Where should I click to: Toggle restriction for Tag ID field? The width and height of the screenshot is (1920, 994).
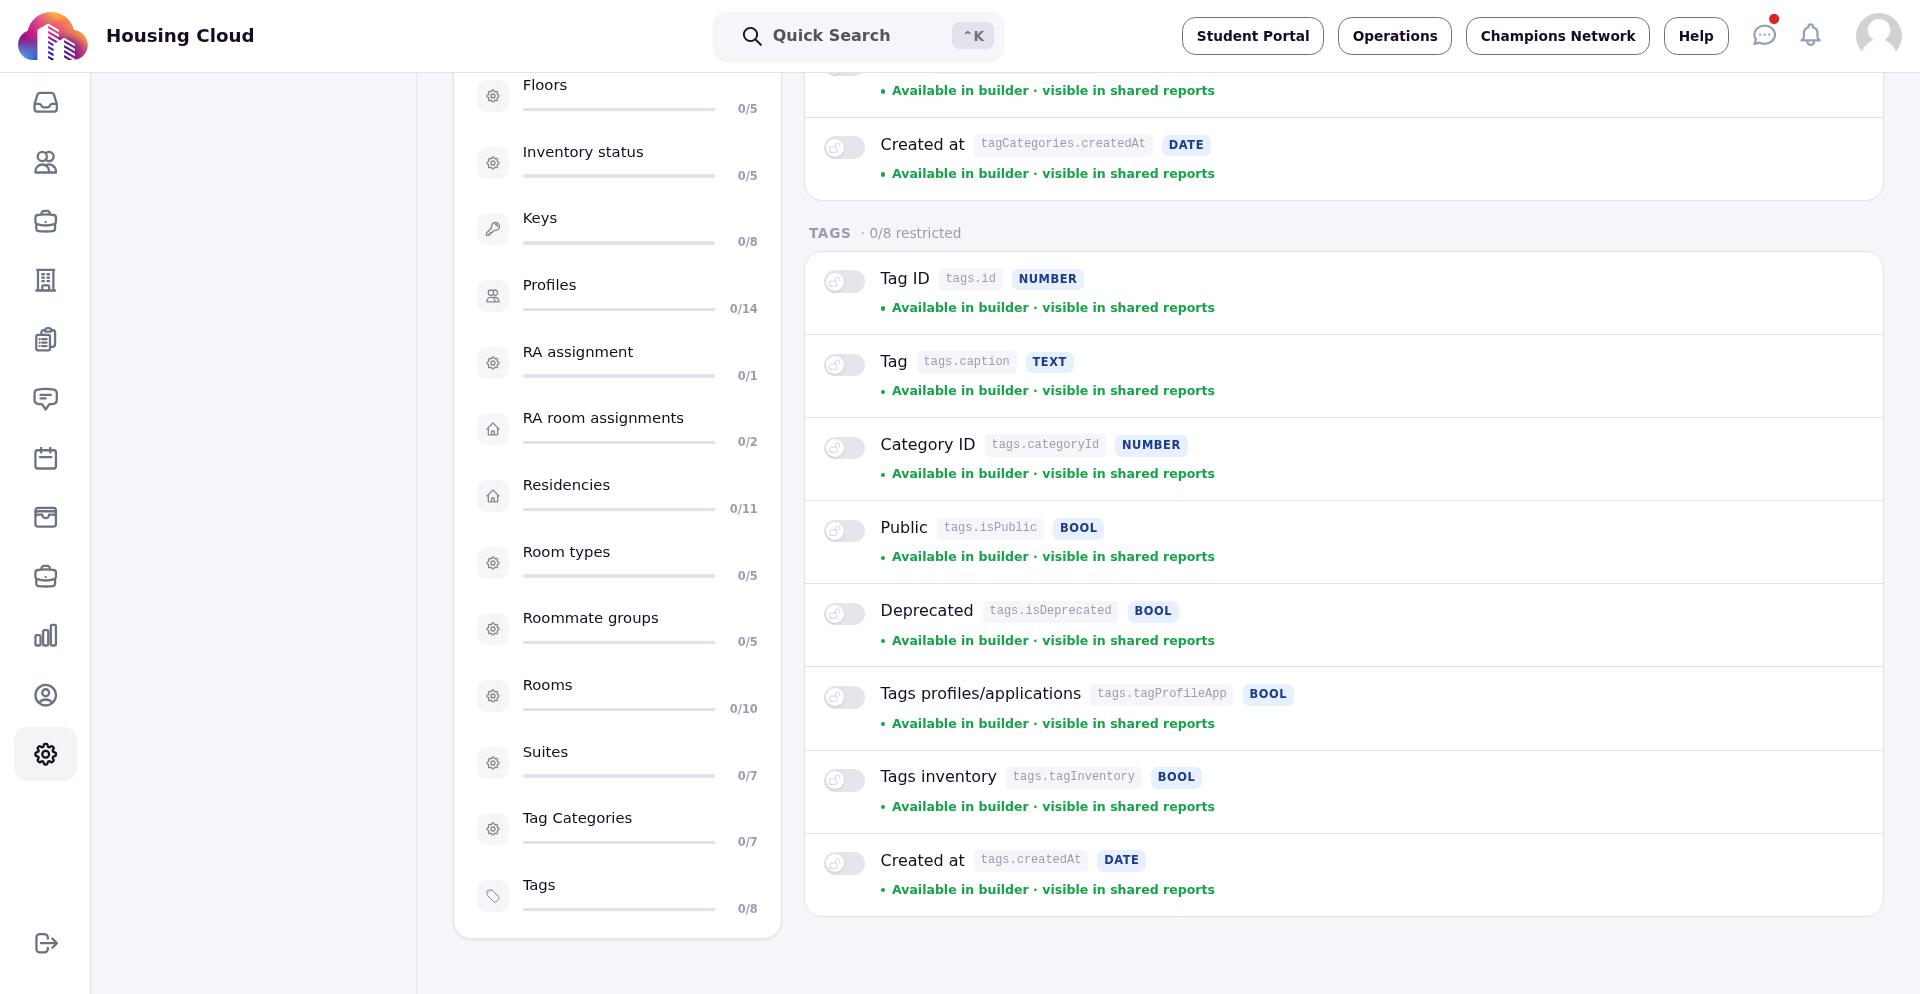tap(844, 281)
